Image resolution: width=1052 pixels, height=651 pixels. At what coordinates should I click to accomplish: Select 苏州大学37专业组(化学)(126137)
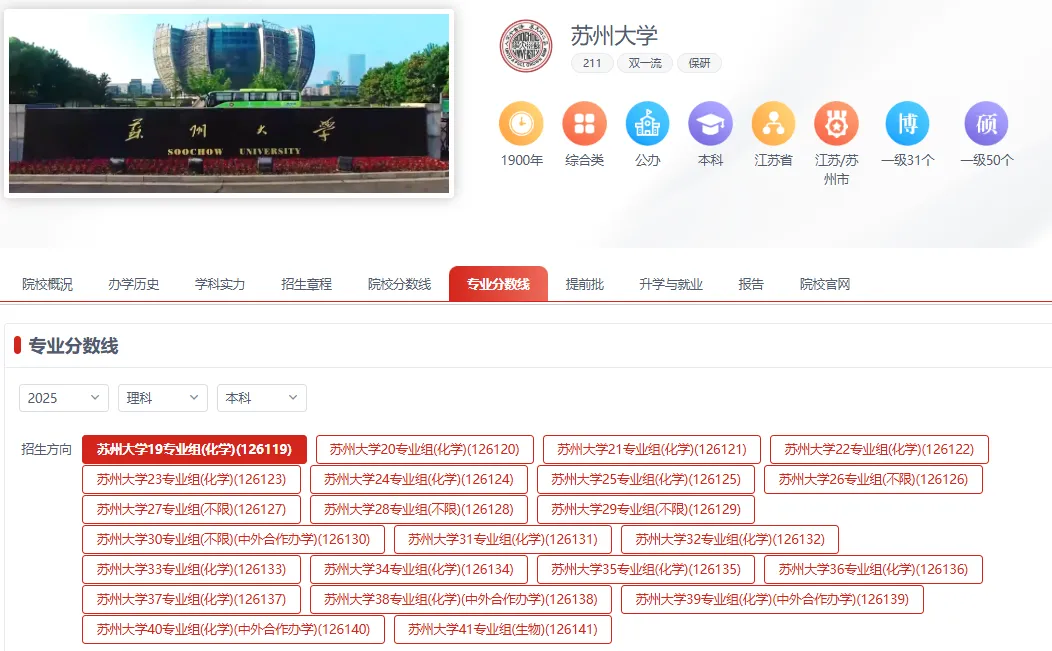(x=191, y=599)
